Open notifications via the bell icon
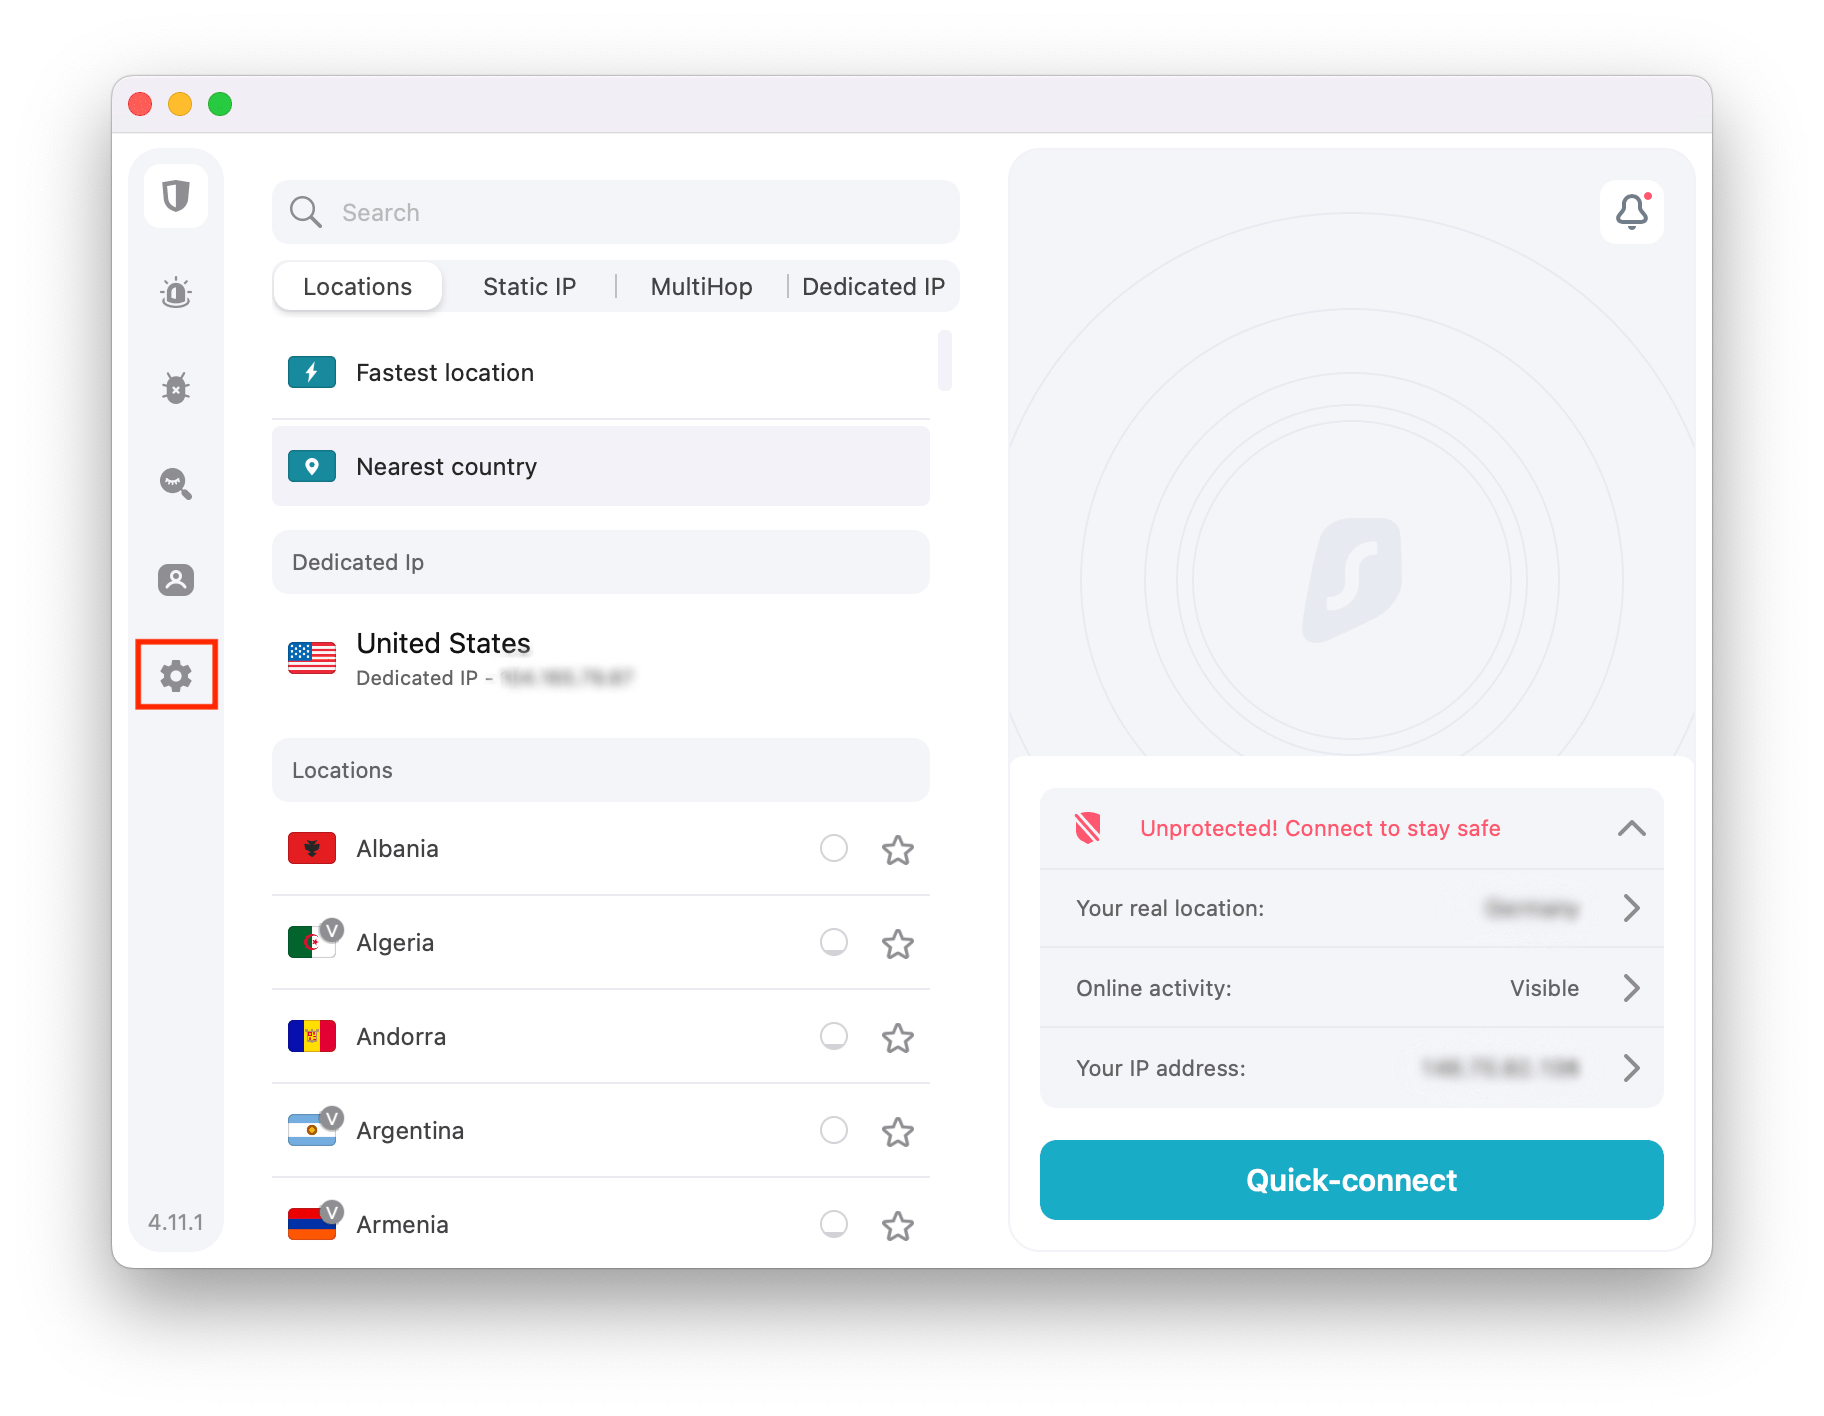 click(1631, 211)
